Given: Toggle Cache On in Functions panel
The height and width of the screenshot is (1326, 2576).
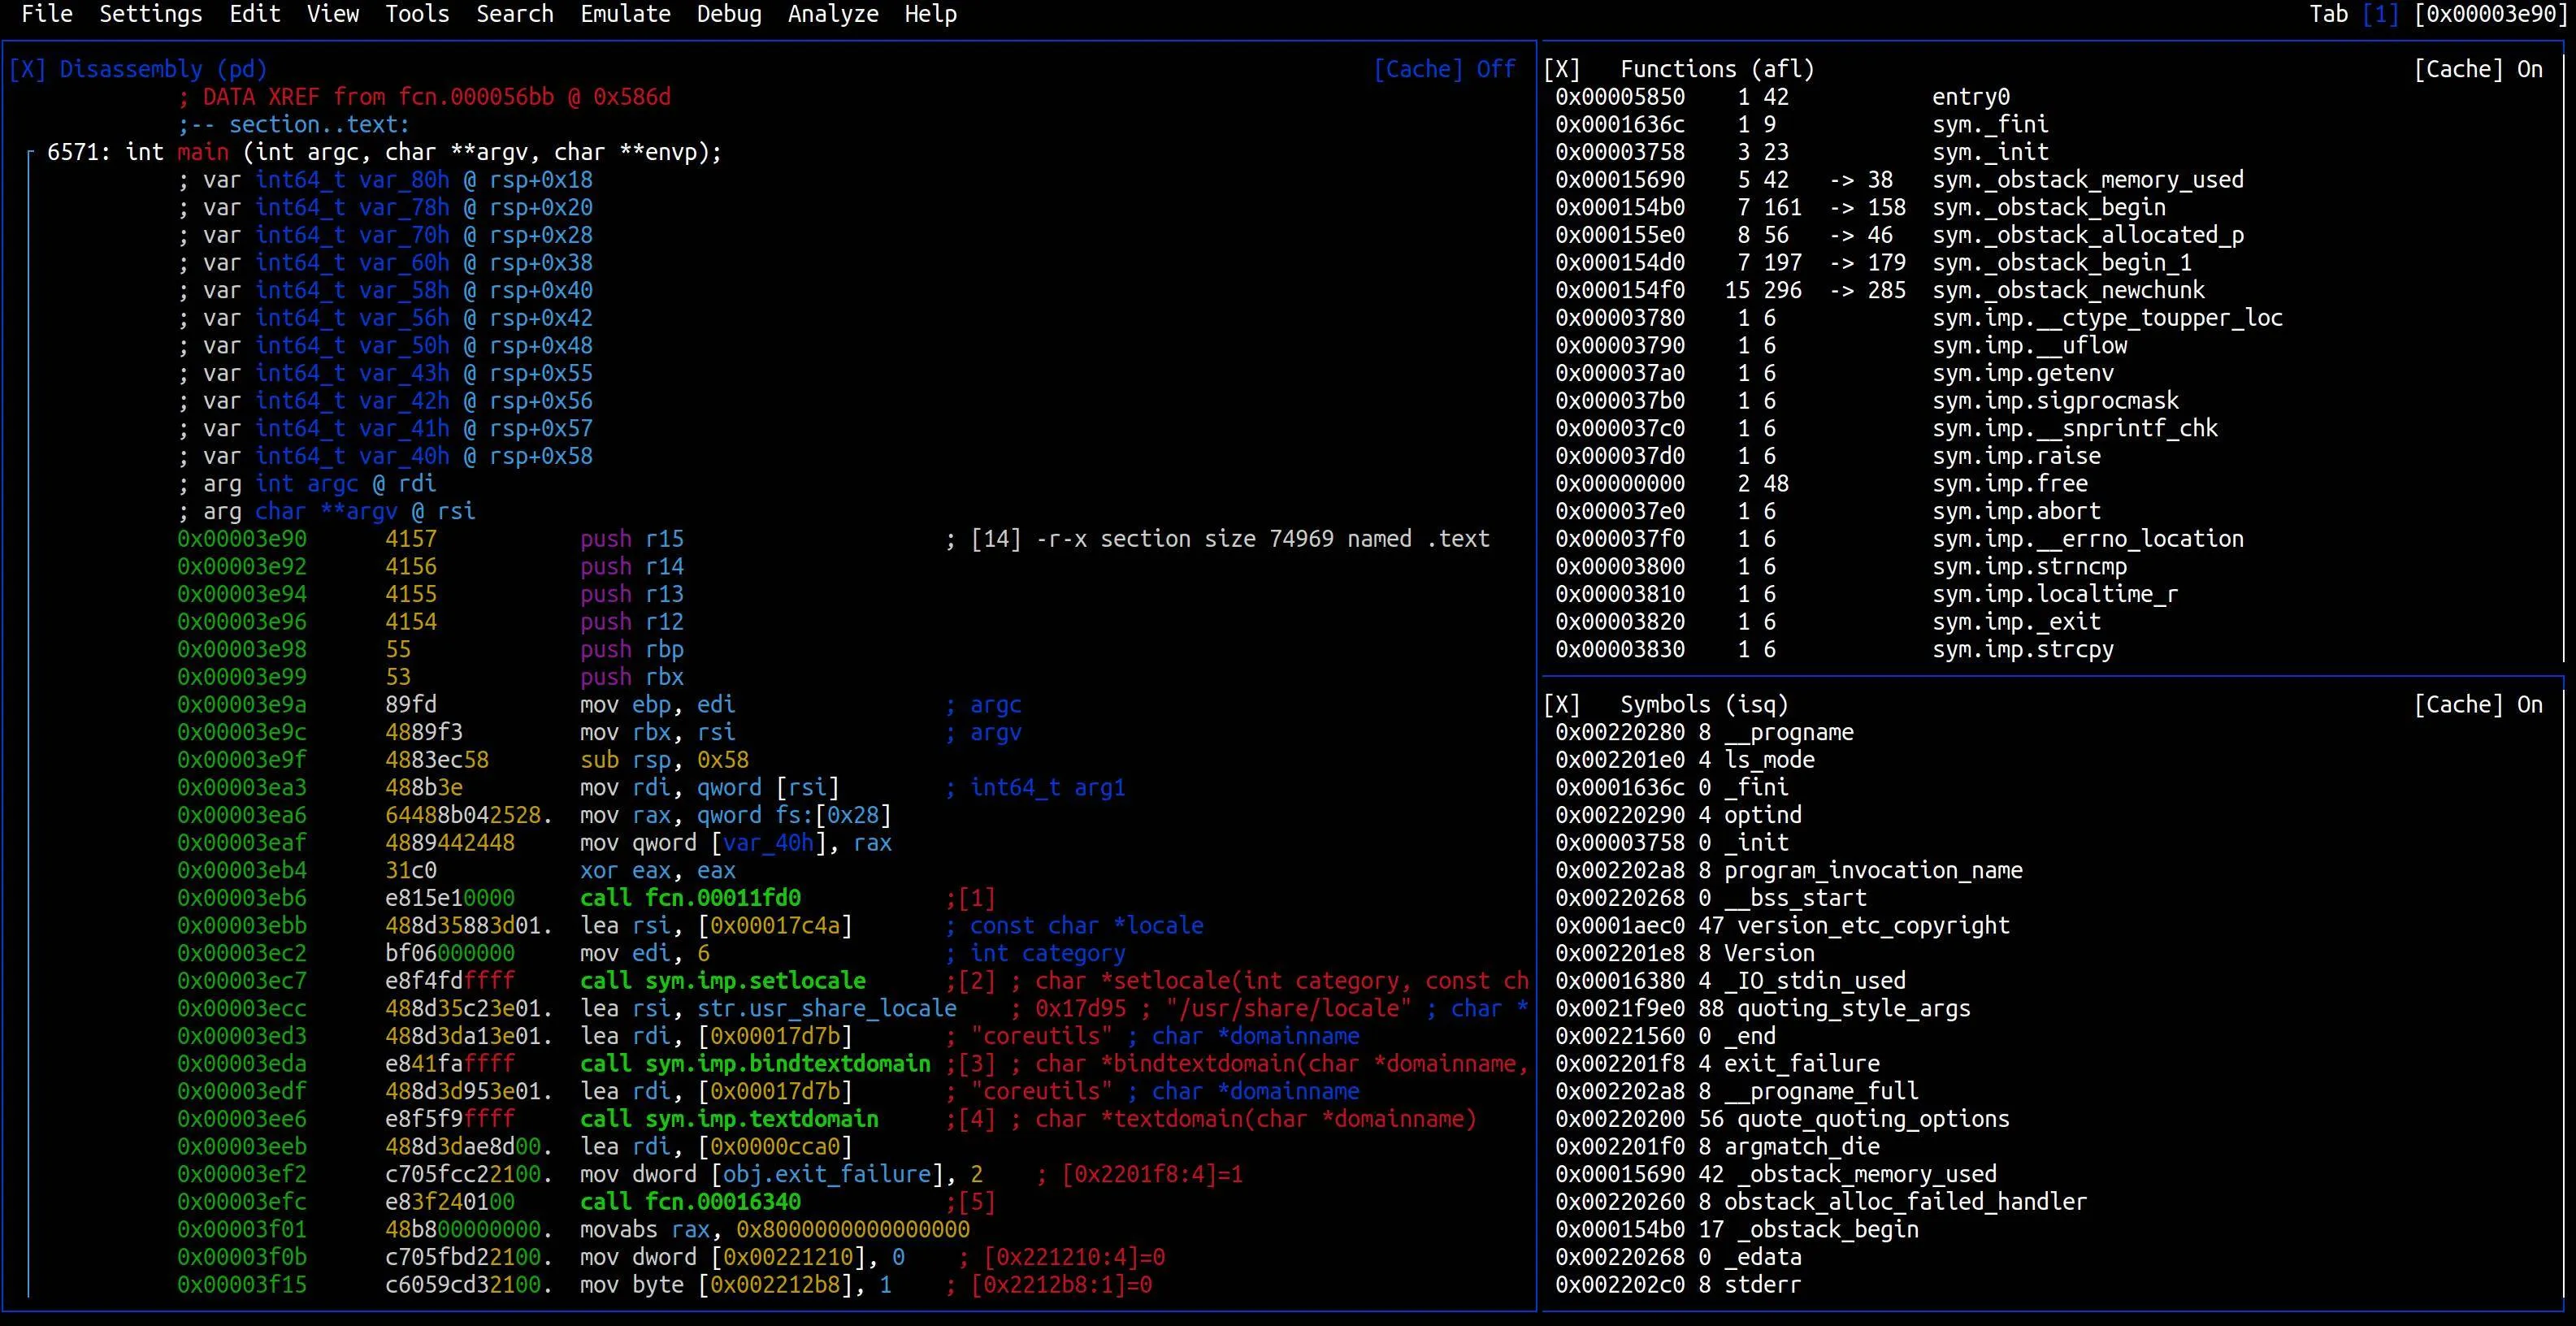Looking at the screenshot, I should click(2477, 69).
